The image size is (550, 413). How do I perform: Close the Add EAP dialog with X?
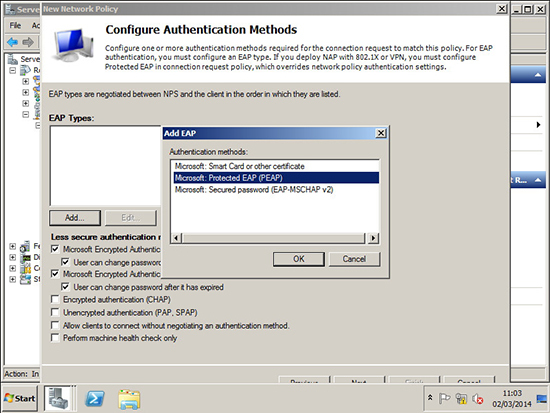[x=381, y=133]
